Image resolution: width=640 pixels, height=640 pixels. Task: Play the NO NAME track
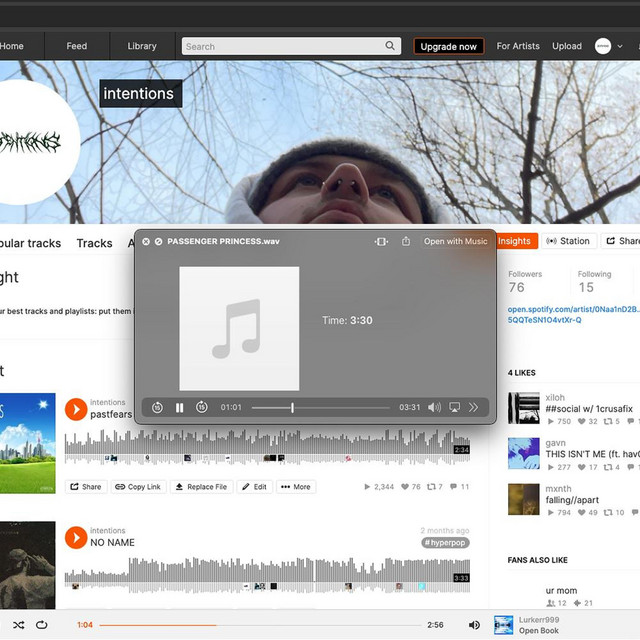point(76,537)
